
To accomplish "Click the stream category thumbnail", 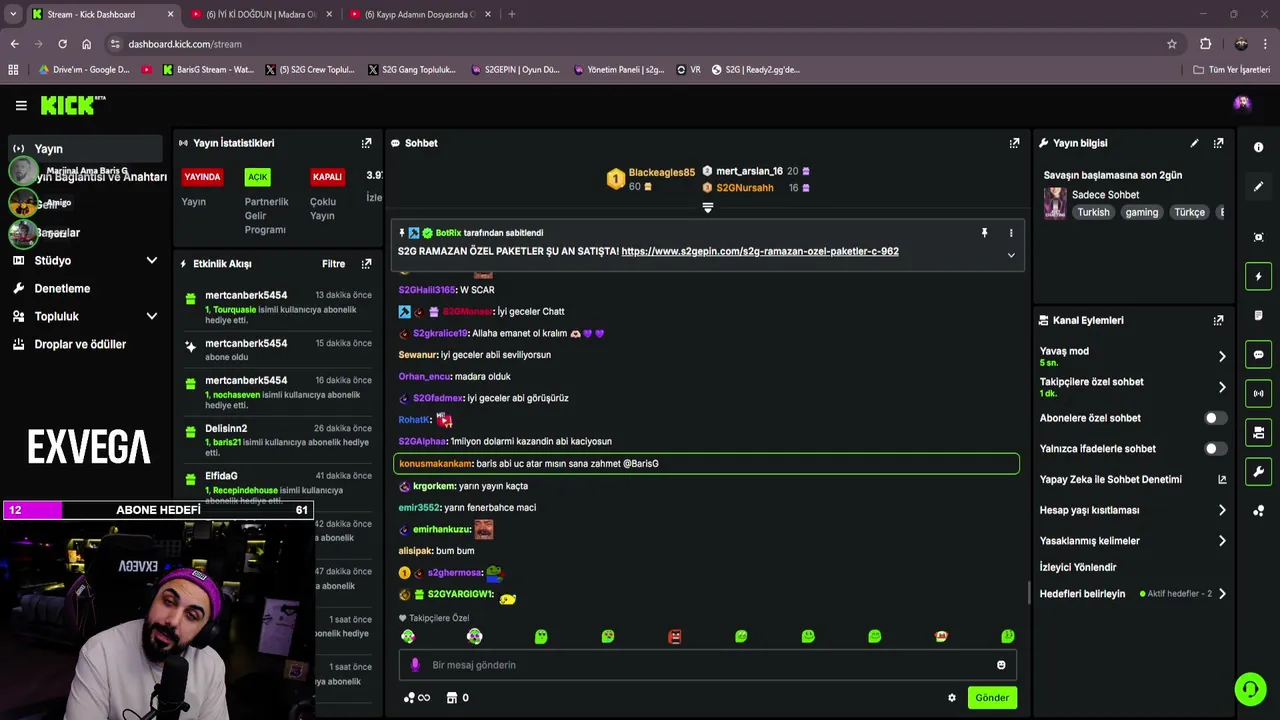I will tap(1055, 203).
